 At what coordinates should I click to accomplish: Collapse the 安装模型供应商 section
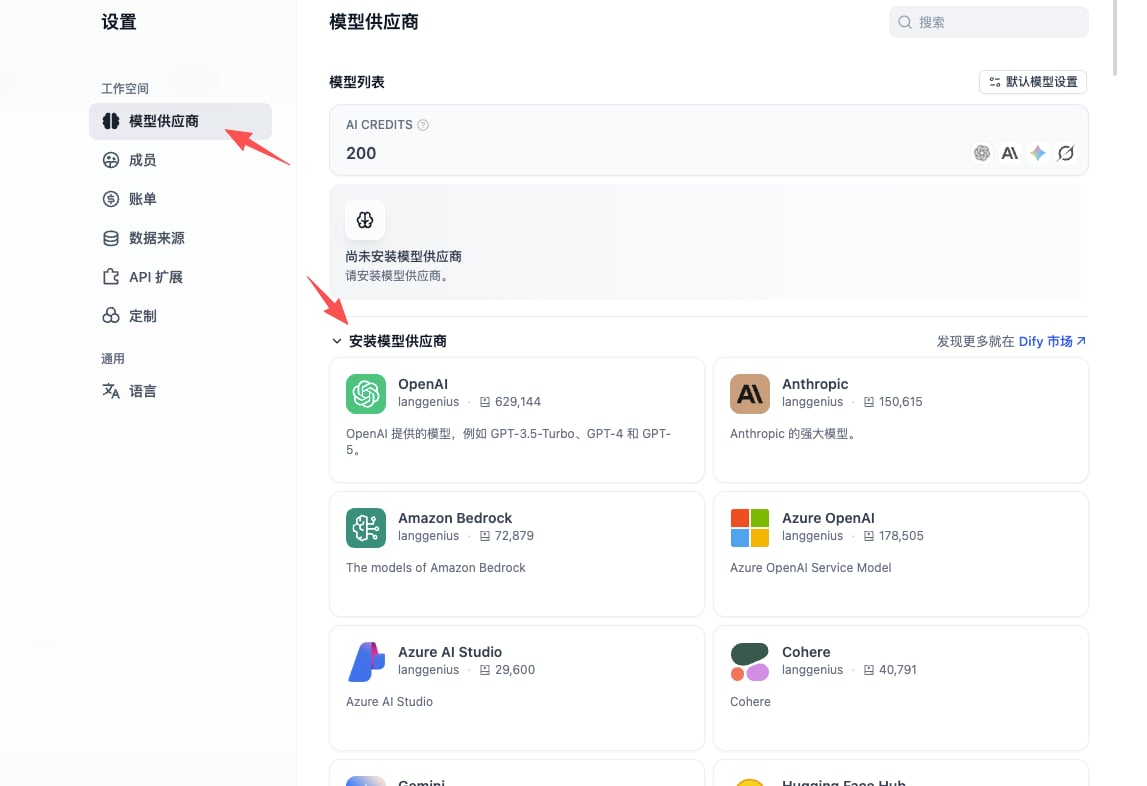(336, 341)
